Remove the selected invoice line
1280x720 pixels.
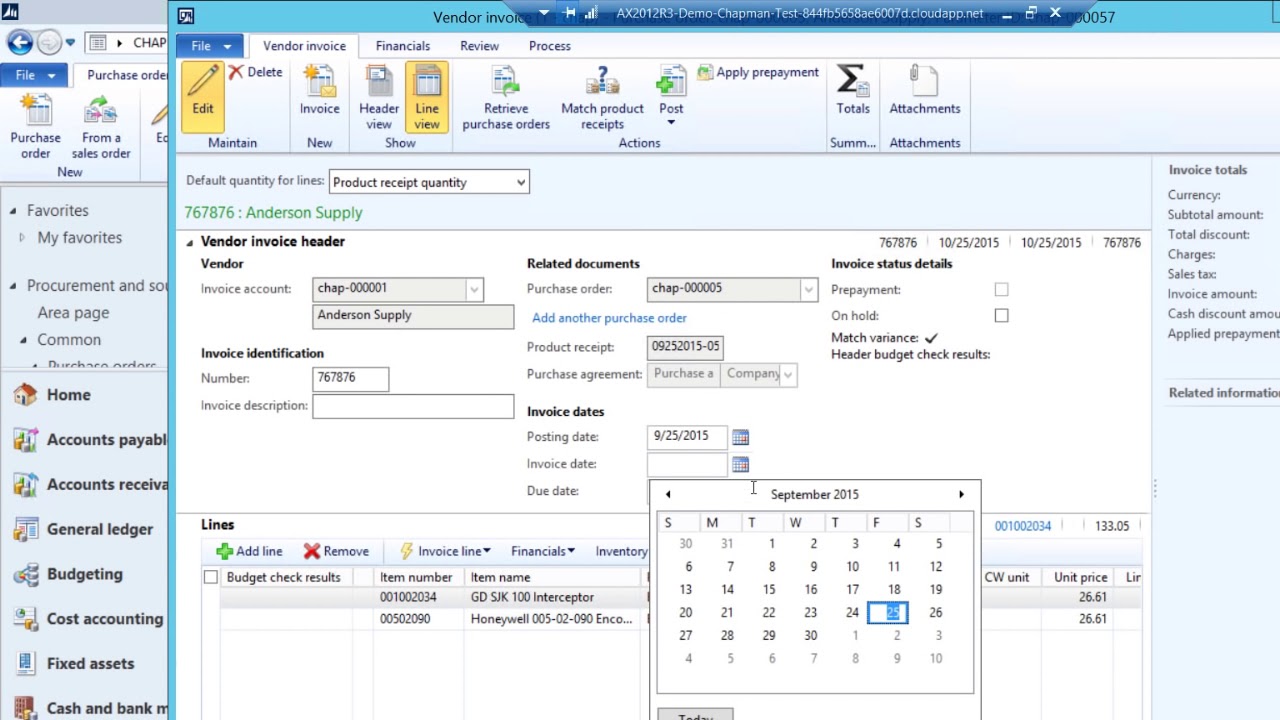(337, 551)
